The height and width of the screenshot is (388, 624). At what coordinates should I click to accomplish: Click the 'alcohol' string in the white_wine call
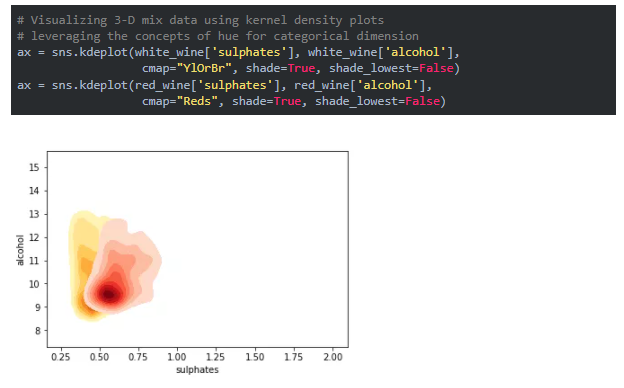(415, 53)
